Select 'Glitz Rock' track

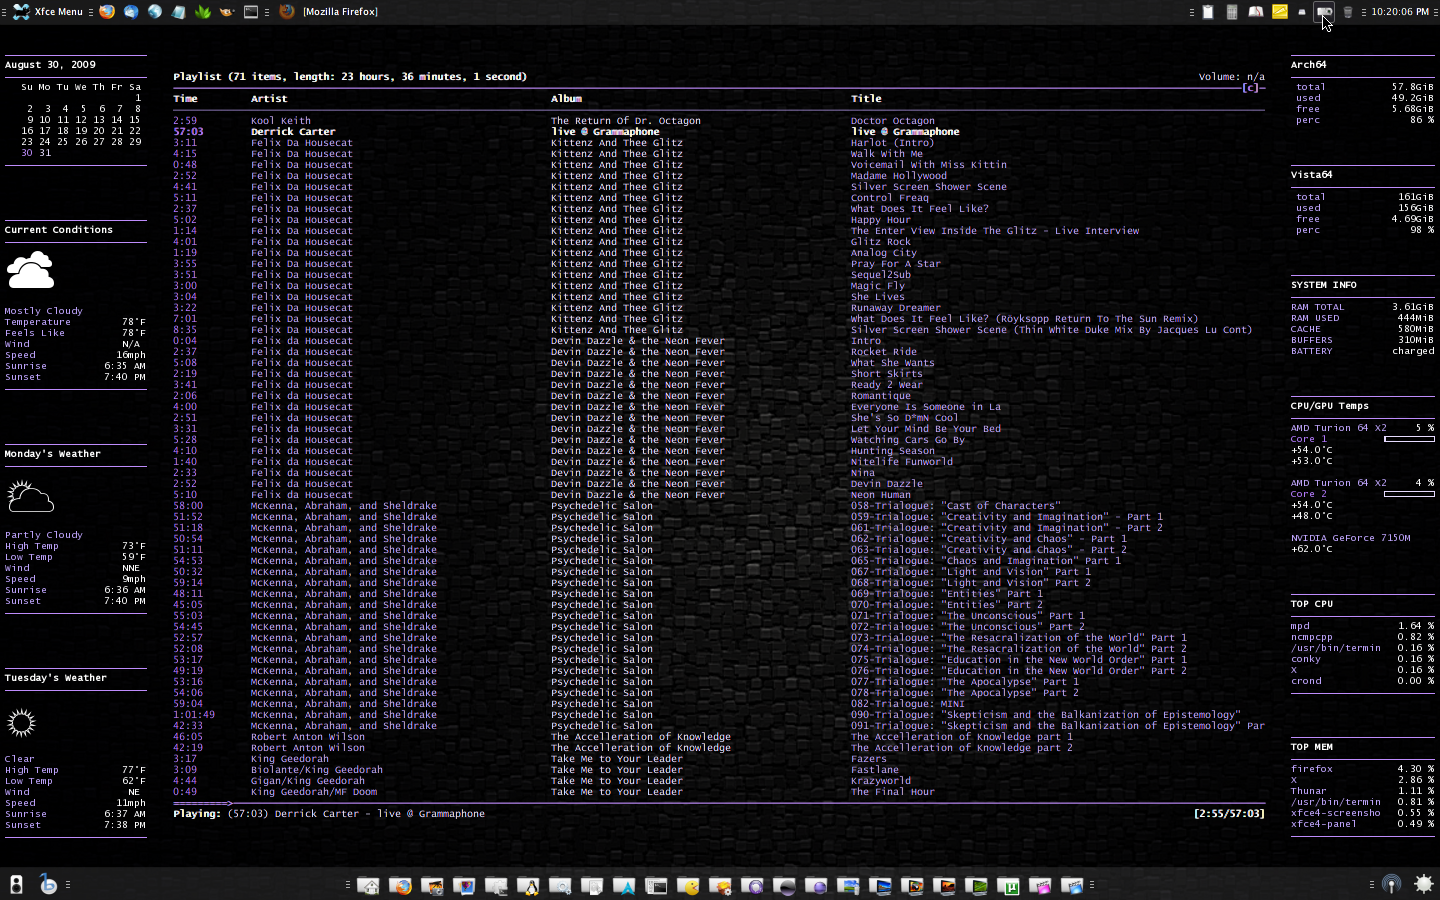click(881, 242)
